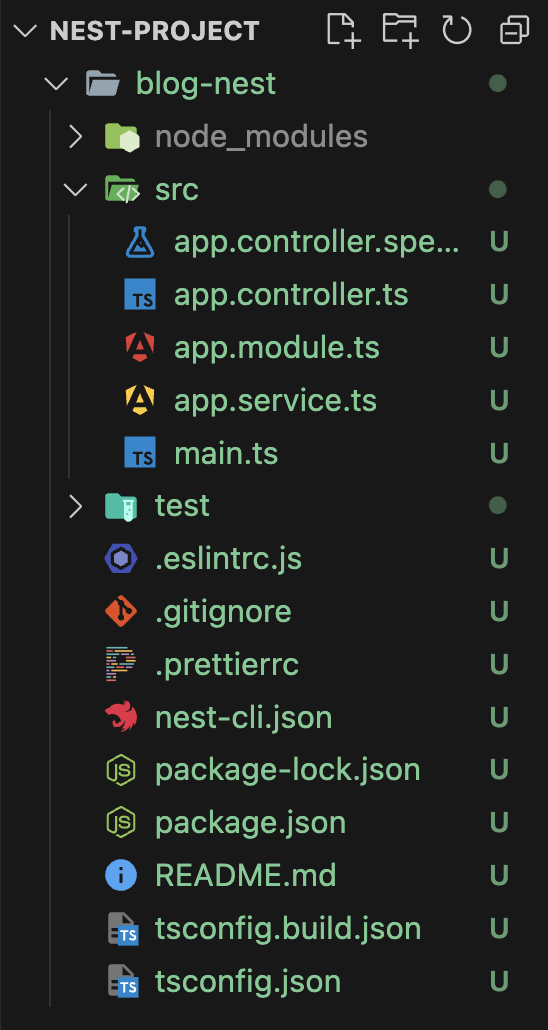Viewport: 548px width, 1030px height.
Task: Open app.service.ts file
Action: tap(275, 401)
